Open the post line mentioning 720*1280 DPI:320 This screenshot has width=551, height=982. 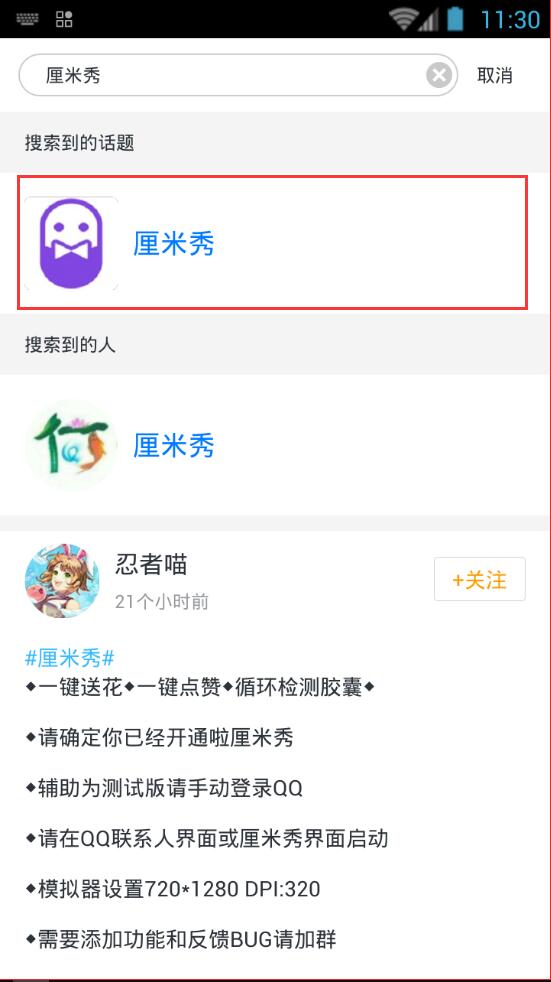coord(173,889)
